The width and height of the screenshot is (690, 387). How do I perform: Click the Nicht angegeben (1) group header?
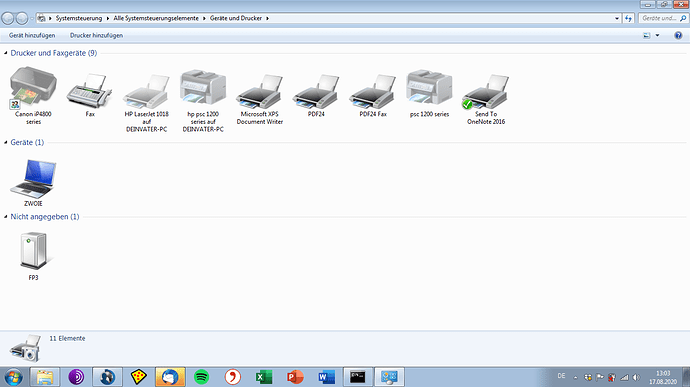[45, 217]
